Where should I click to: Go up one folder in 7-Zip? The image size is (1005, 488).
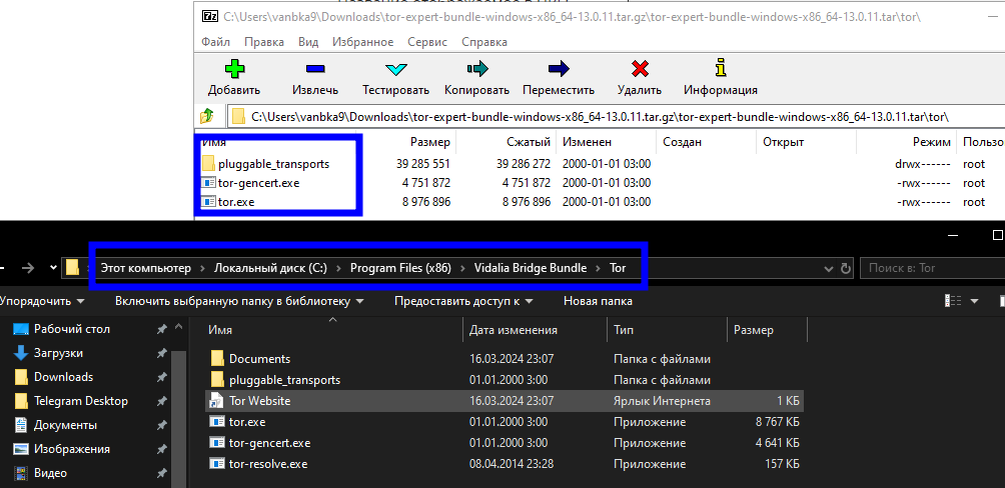(206, 116)
